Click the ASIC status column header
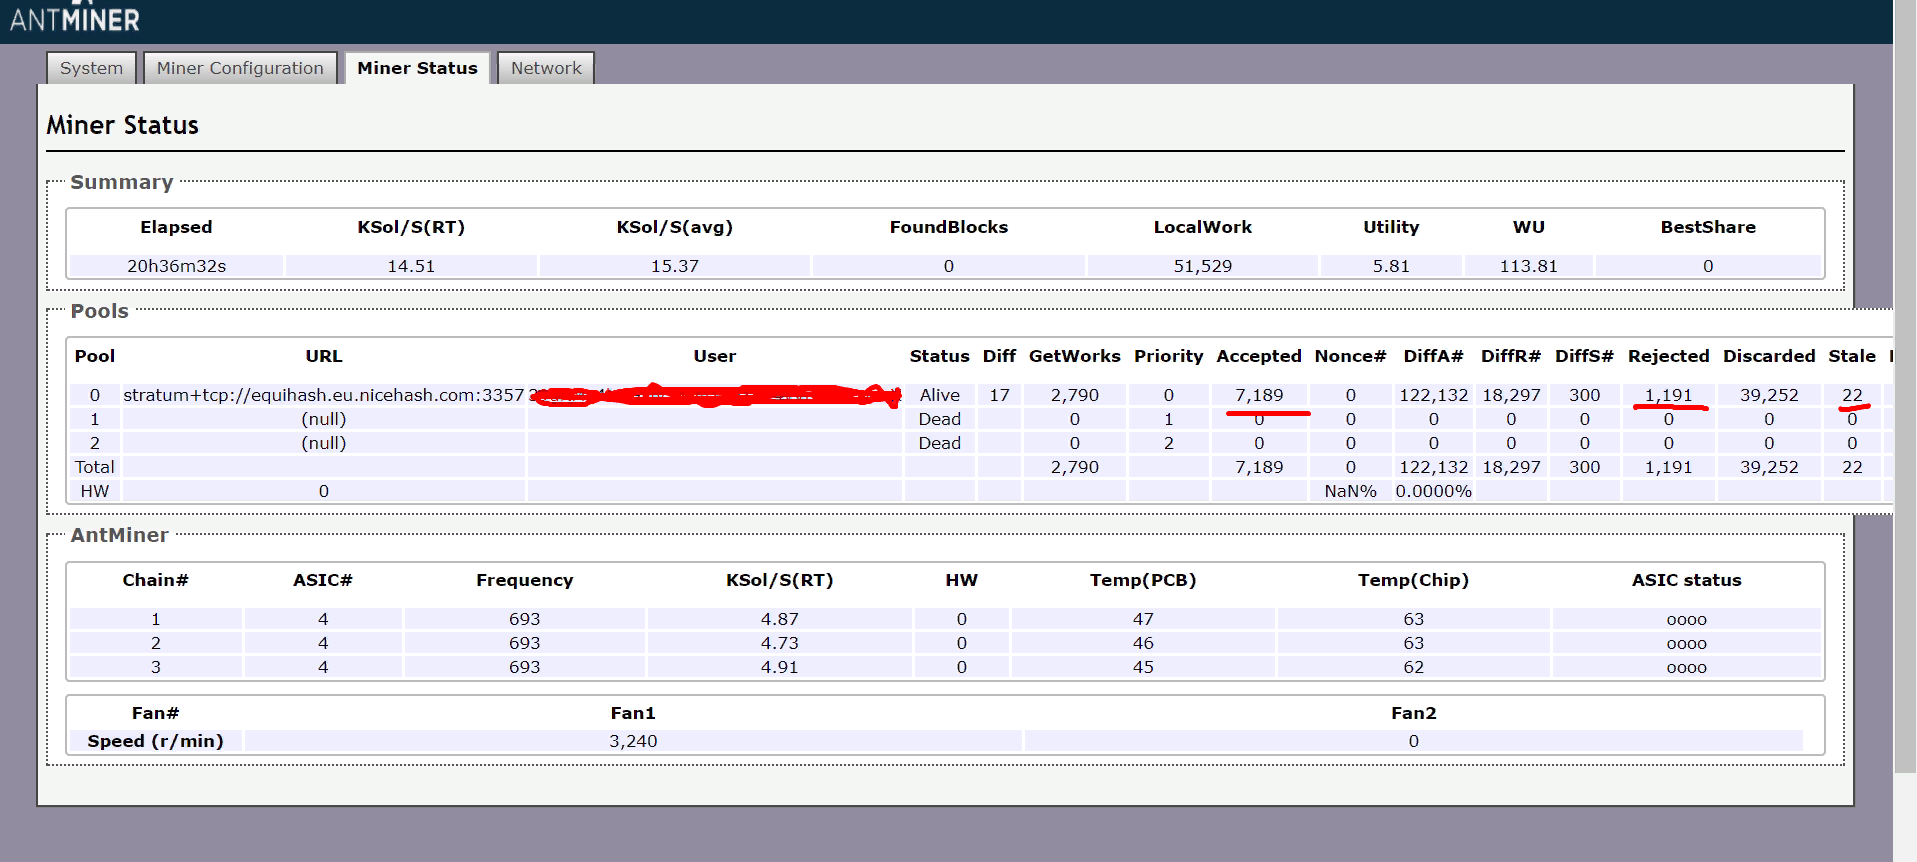The height and width of the screenshot is (862, 1917). (1686, 580)
